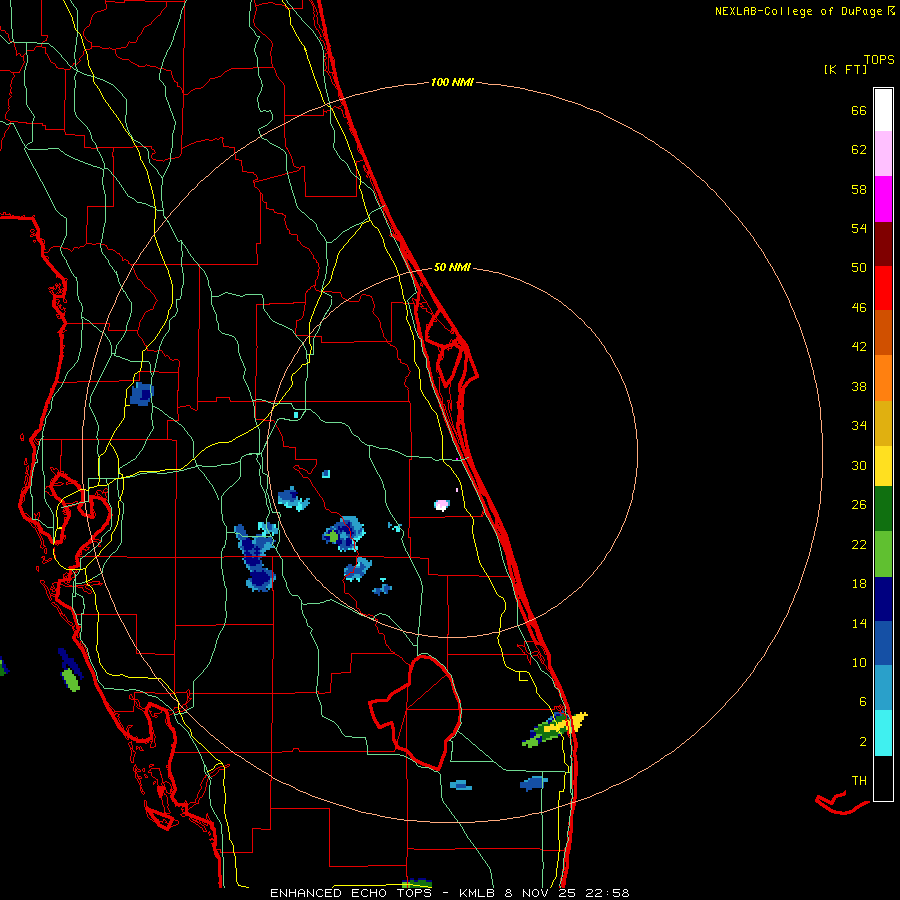
Task: Click the 66 legend value
Action: (x=859, y=110)
